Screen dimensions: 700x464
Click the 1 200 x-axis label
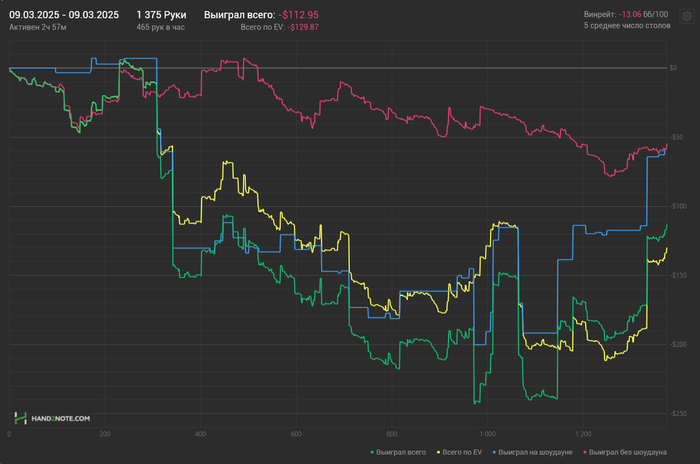pyautogui.click(x=583, y=434)
